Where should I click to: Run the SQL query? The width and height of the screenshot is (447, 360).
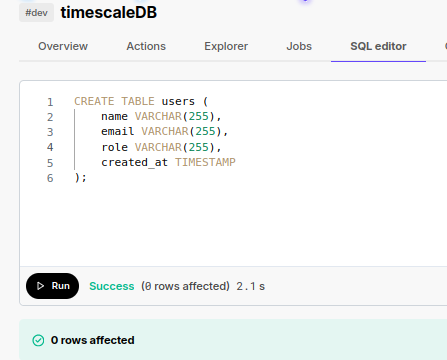tap(53, 286)
